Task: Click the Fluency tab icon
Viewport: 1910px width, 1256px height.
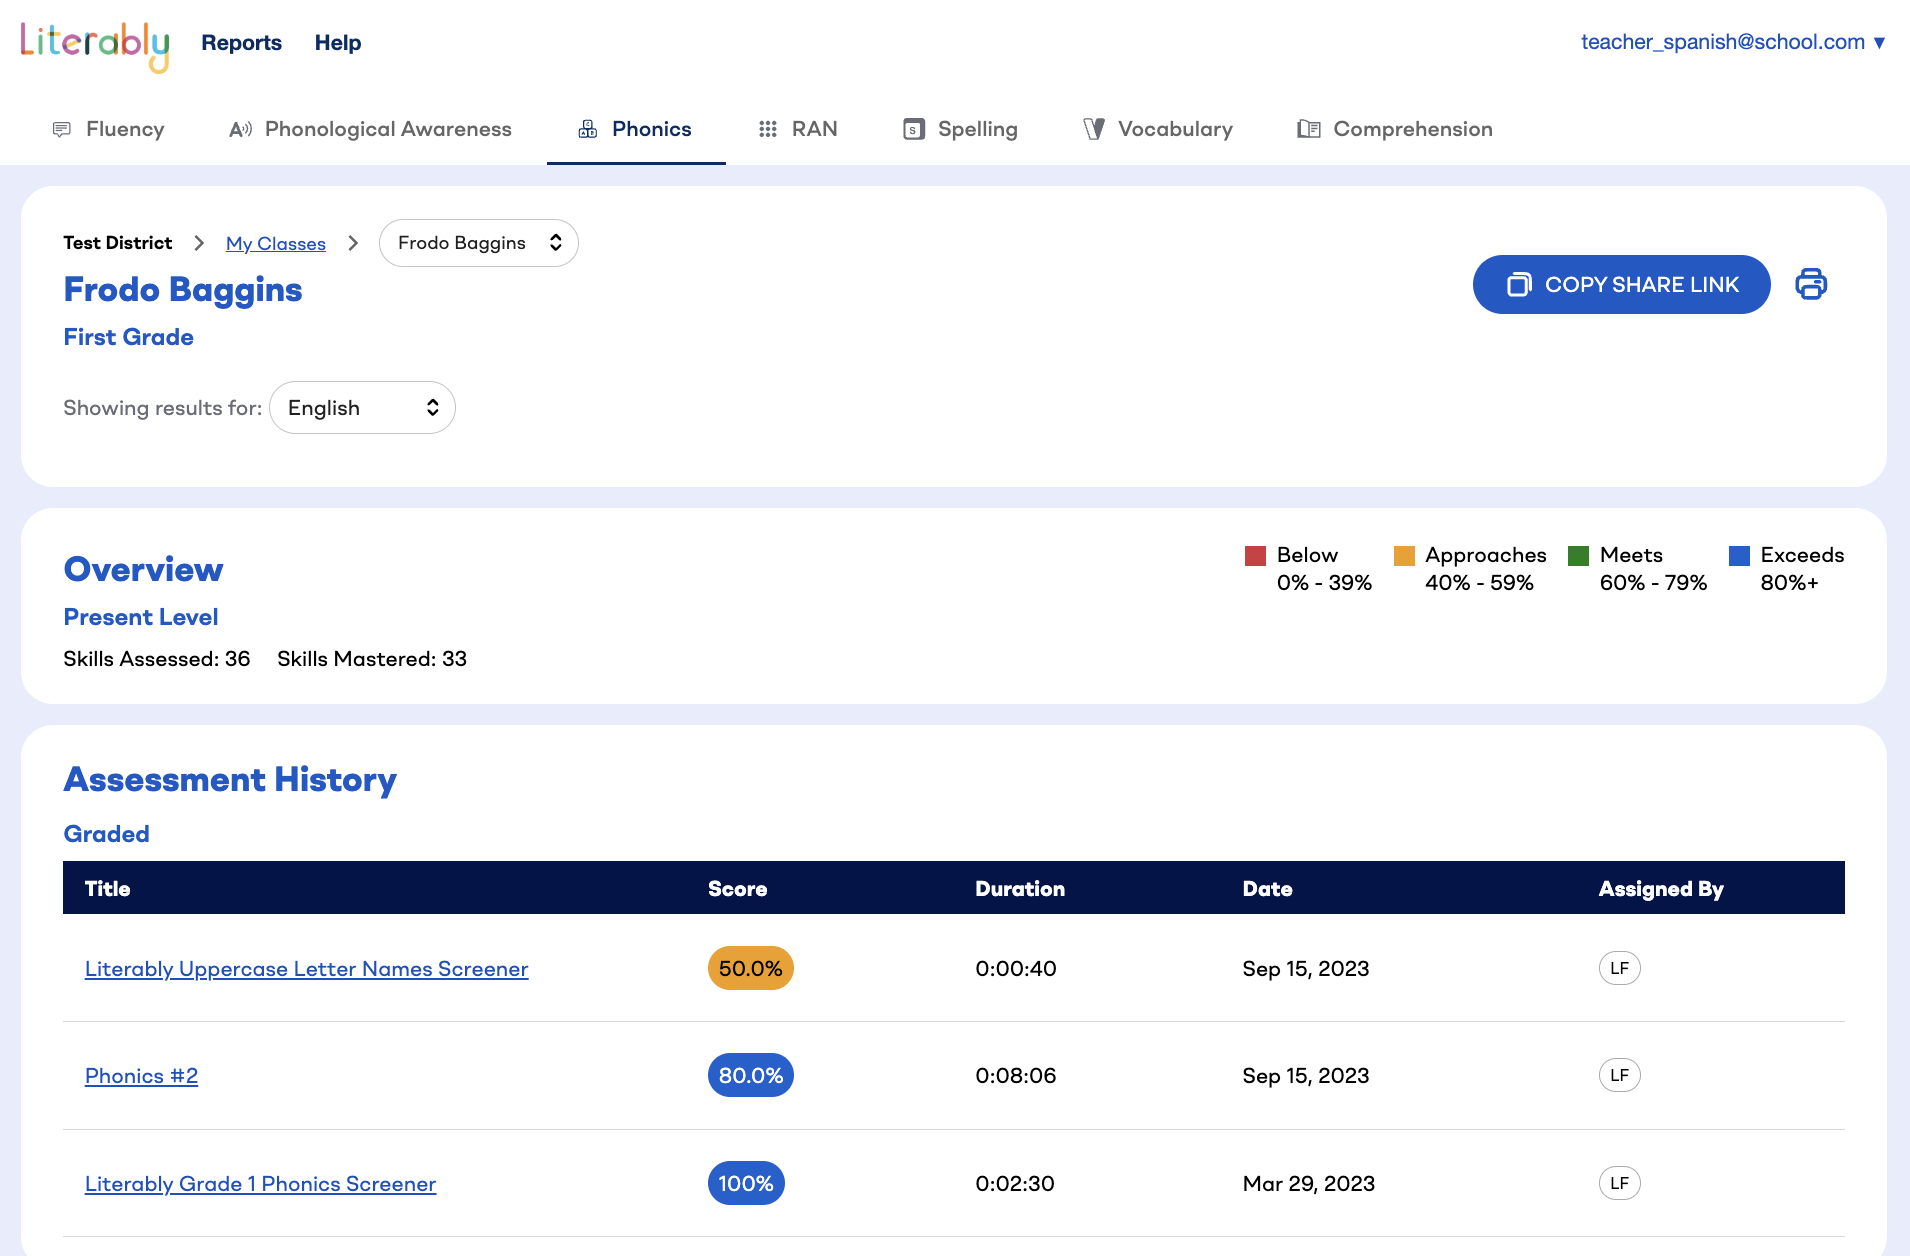Action: click(x=62, y=129)
